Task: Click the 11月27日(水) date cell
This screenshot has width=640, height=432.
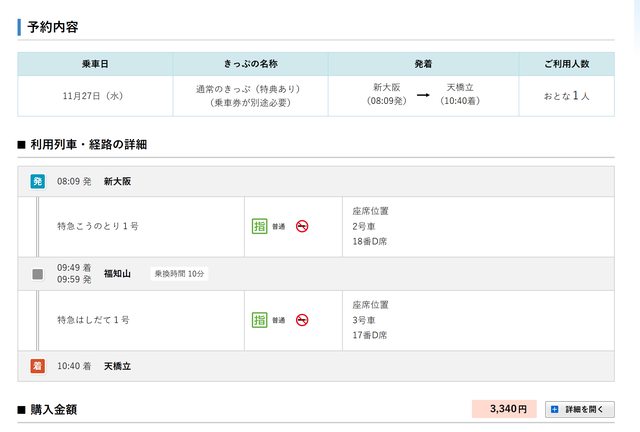Action: click(95, 96)
